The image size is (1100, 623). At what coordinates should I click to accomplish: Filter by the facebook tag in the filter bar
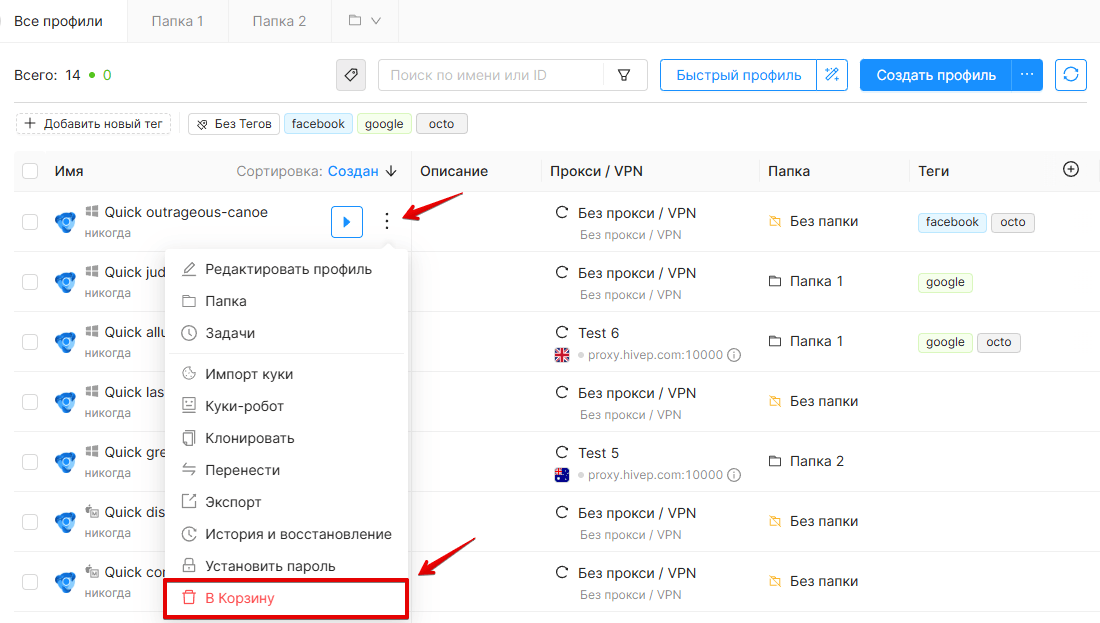318,123
